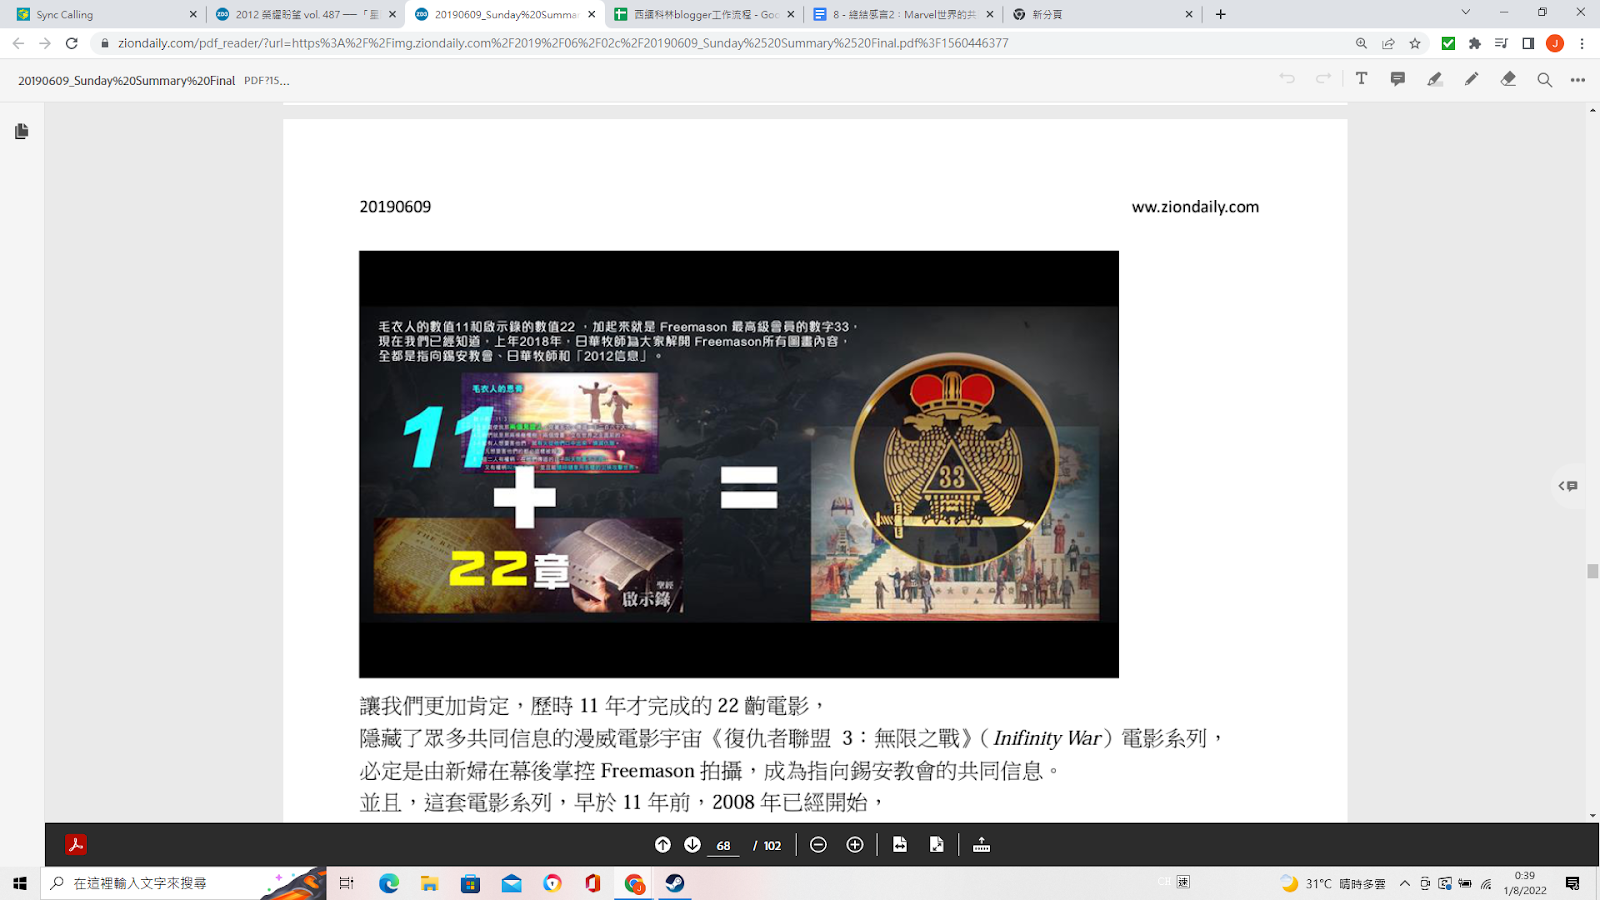
Task: Open the PDF reader more options menu
Action: coord(1578,80)
